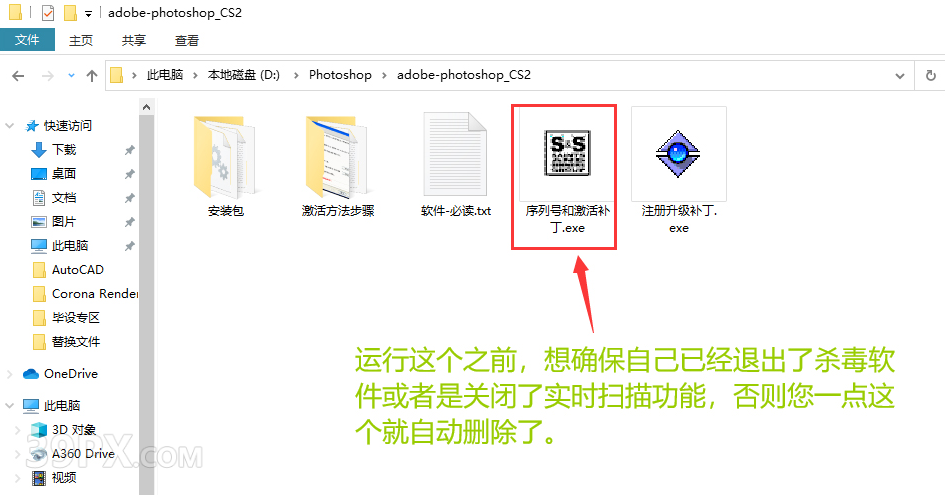Open the AutoCAD folder in the sidebar
Viewport: 945px width, 495px height.
78,270
